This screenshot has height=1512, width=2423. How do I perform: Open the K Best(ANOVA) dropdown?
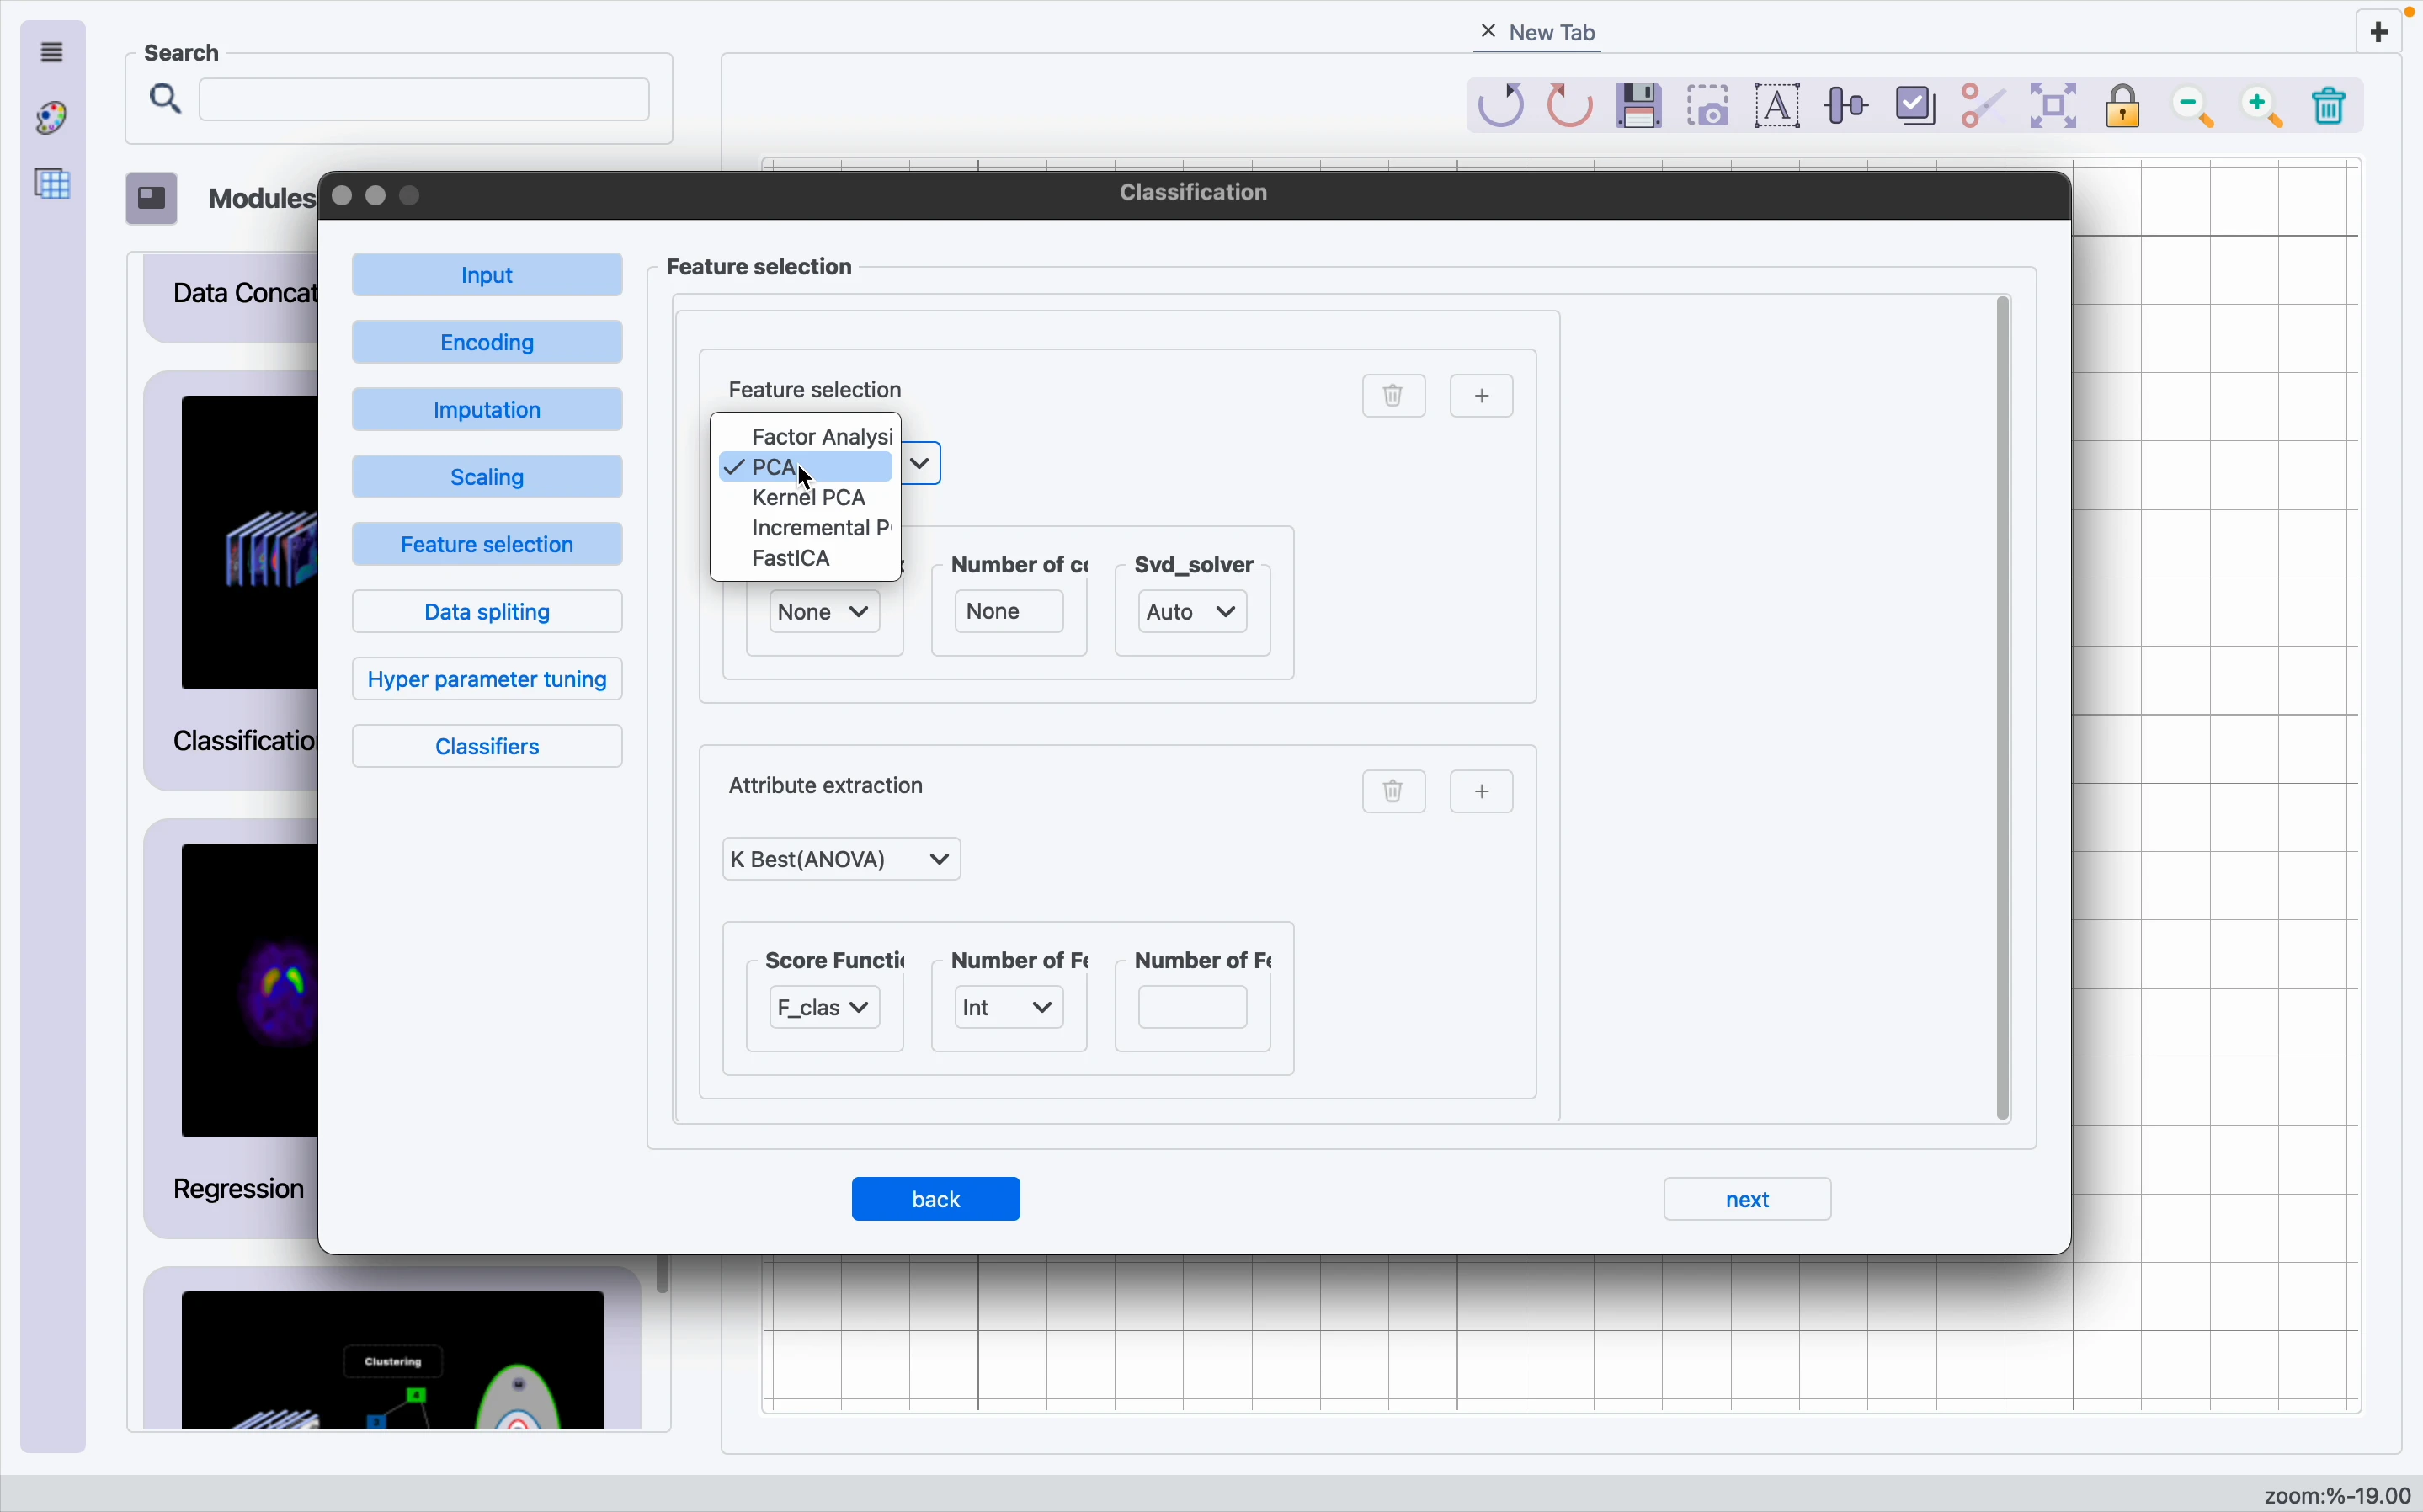[842, 860]
